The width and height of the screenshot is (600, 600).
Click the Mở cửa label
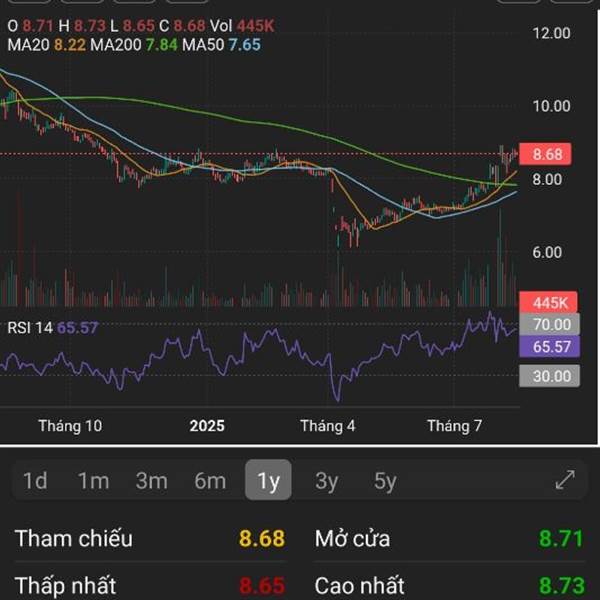(352, 538)
